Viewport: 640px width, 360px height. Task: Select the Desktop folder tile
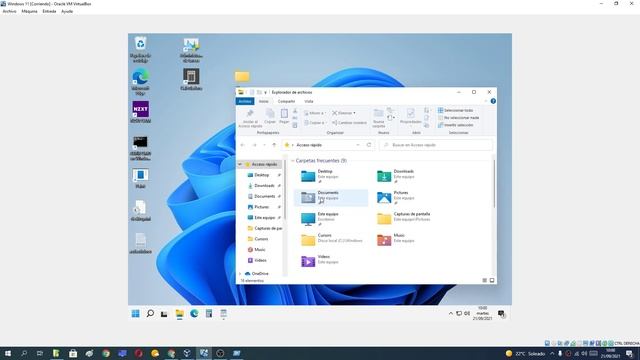coord(331,176)
